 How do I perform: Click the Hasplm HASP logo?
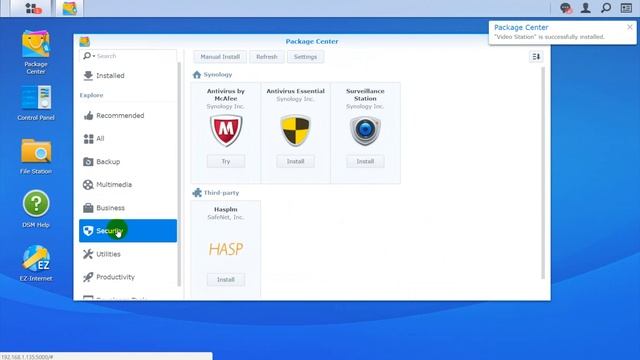226,249
